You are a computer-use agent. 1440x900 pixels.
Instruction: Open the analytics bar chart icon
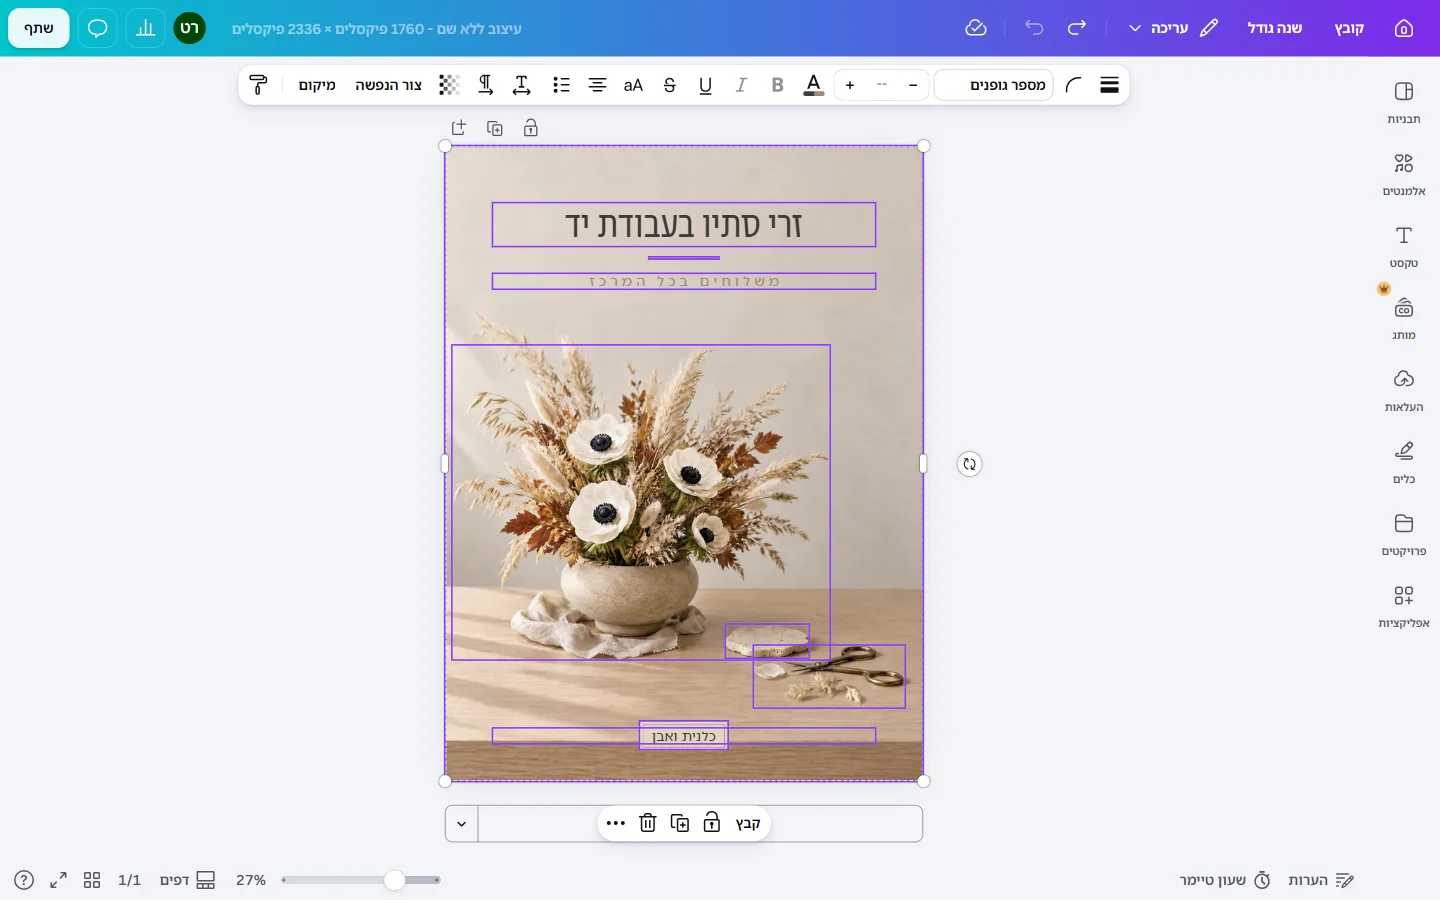click(146, 28)
